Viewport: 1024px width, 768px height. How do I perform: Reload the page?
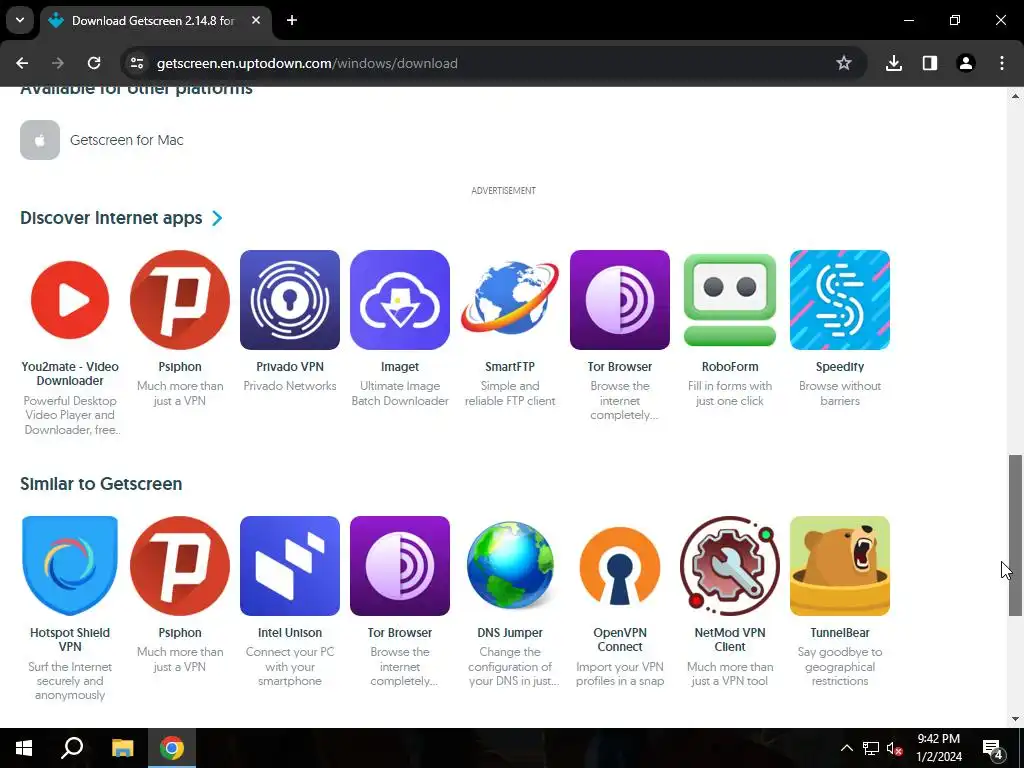94,63
